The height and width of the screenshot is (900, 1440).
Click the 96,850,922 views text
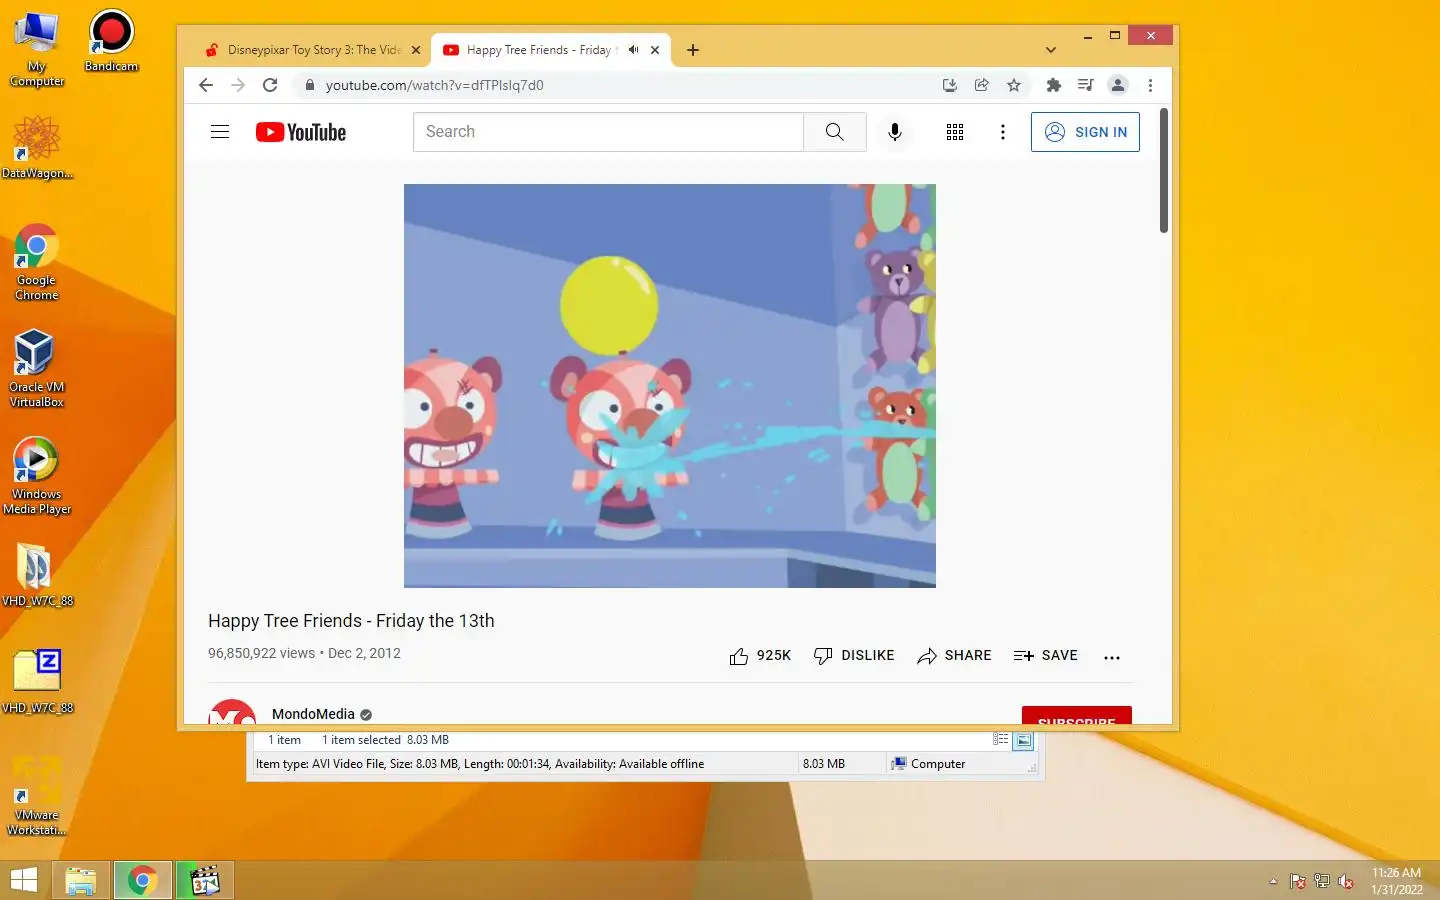coord(261,653)
